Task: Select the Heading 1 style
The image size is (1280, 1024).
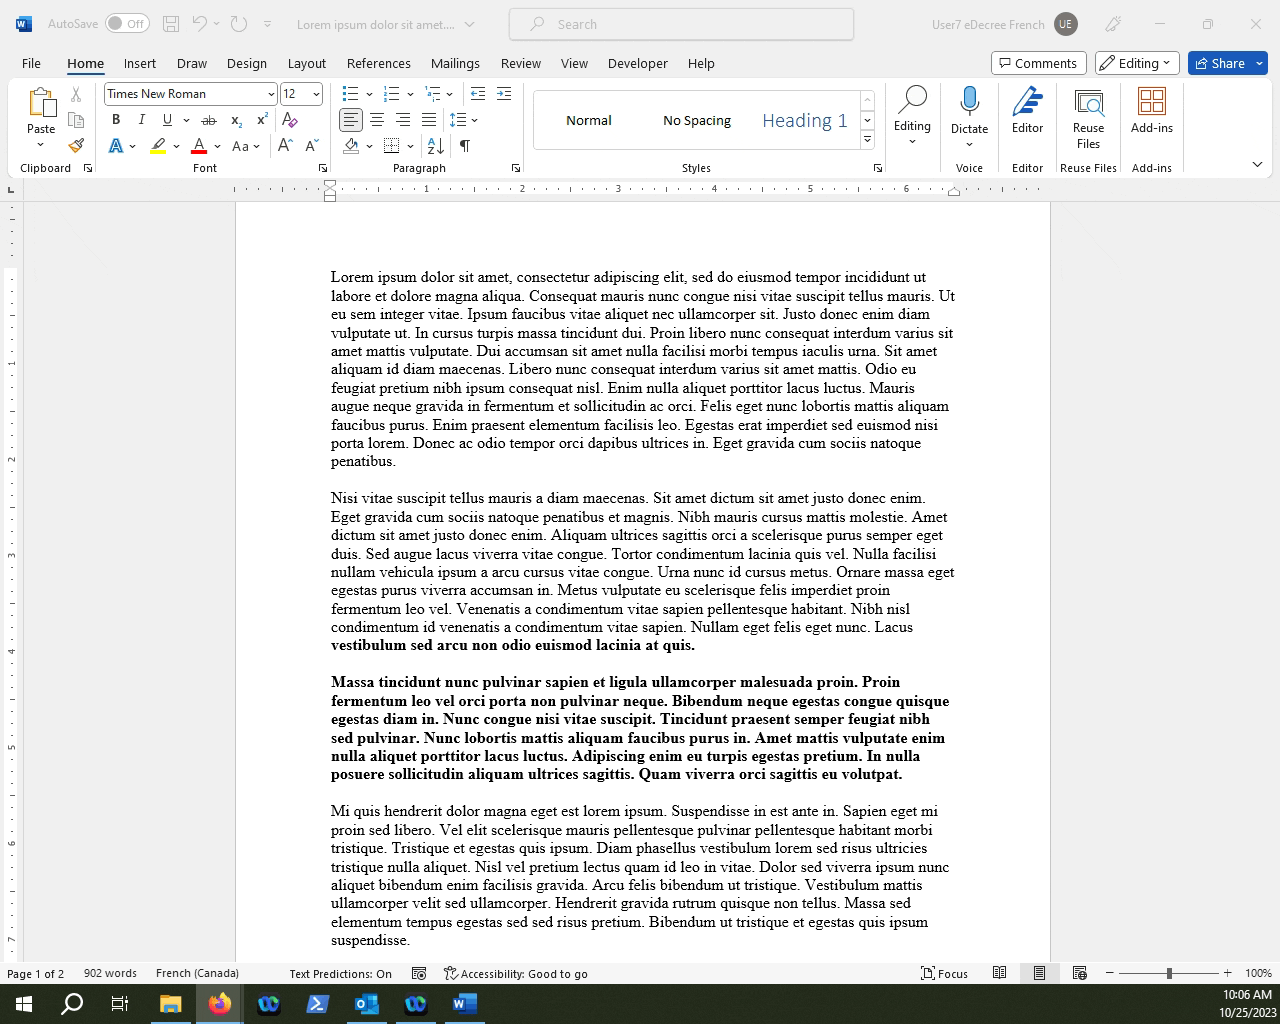Action: point(804,120)
